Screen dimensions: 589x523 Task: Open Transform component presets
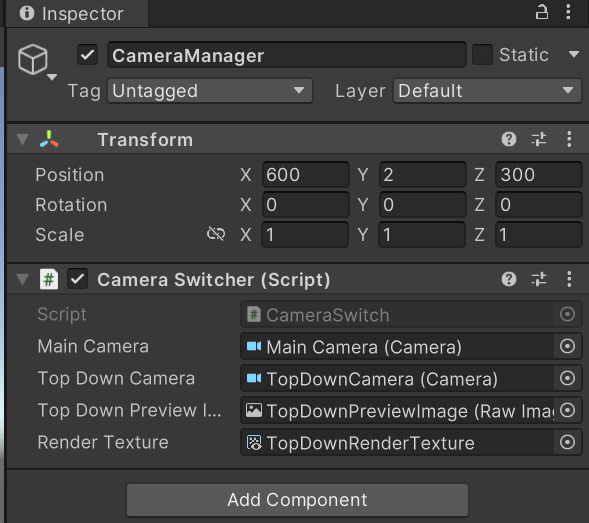pos(539,139)
